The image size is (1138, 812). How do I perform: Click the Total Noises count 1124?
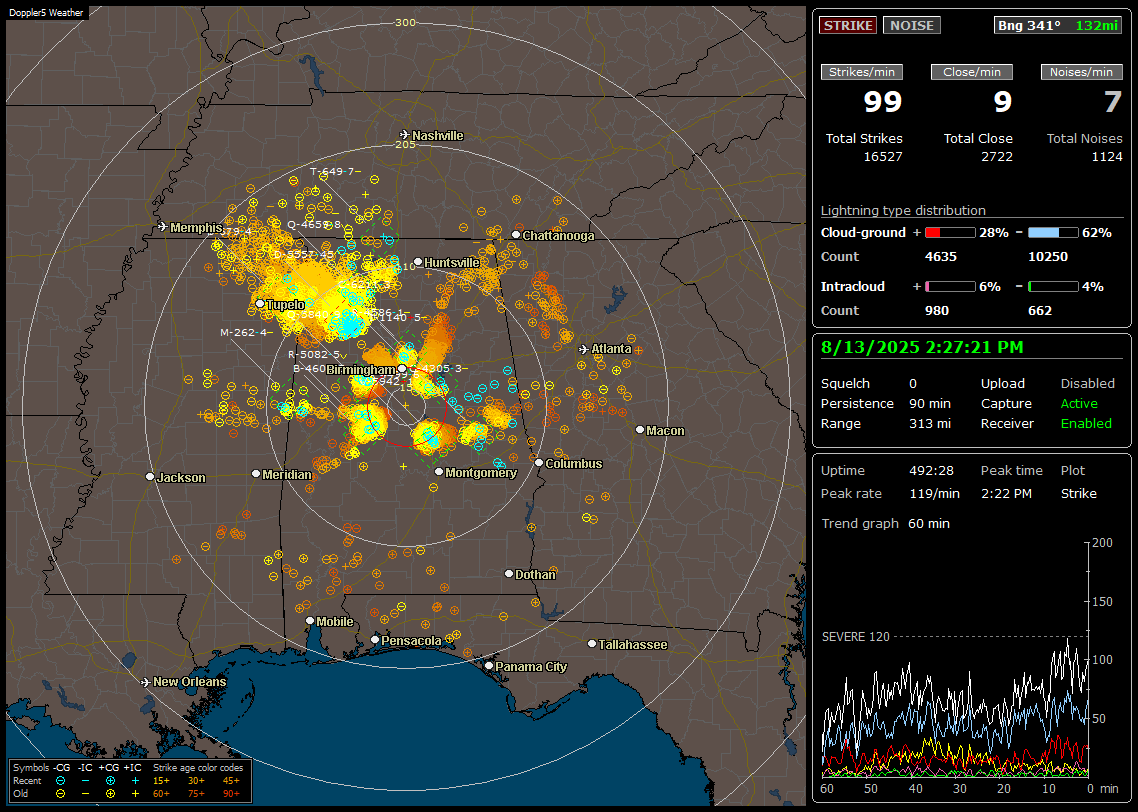[x=1107, y=157]
